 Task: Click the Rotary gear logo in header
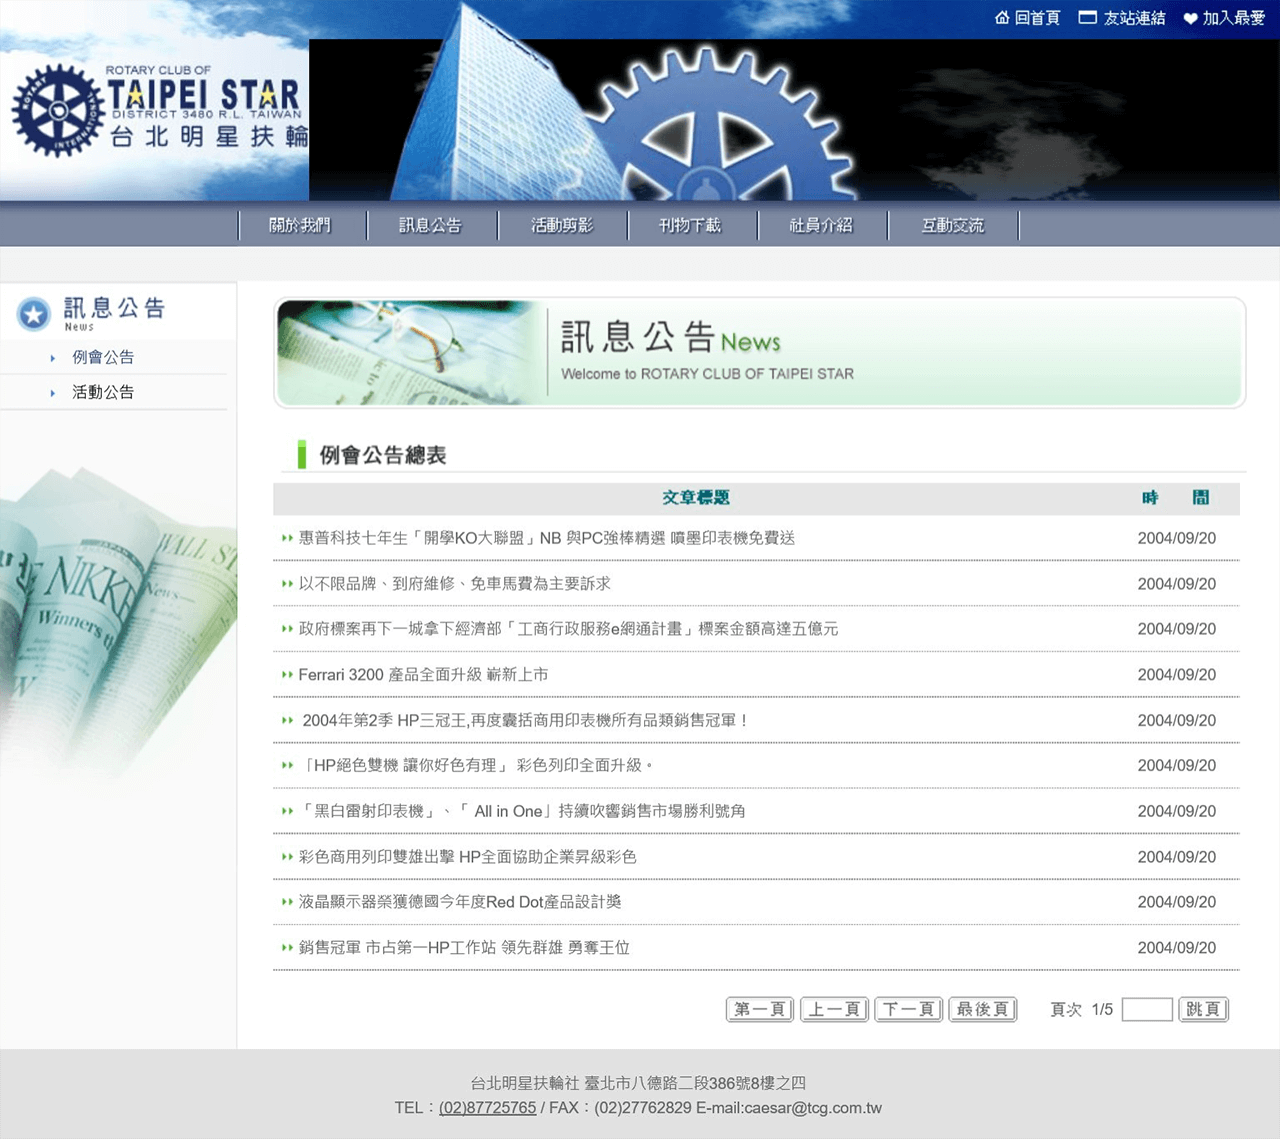tap(58, 110)
